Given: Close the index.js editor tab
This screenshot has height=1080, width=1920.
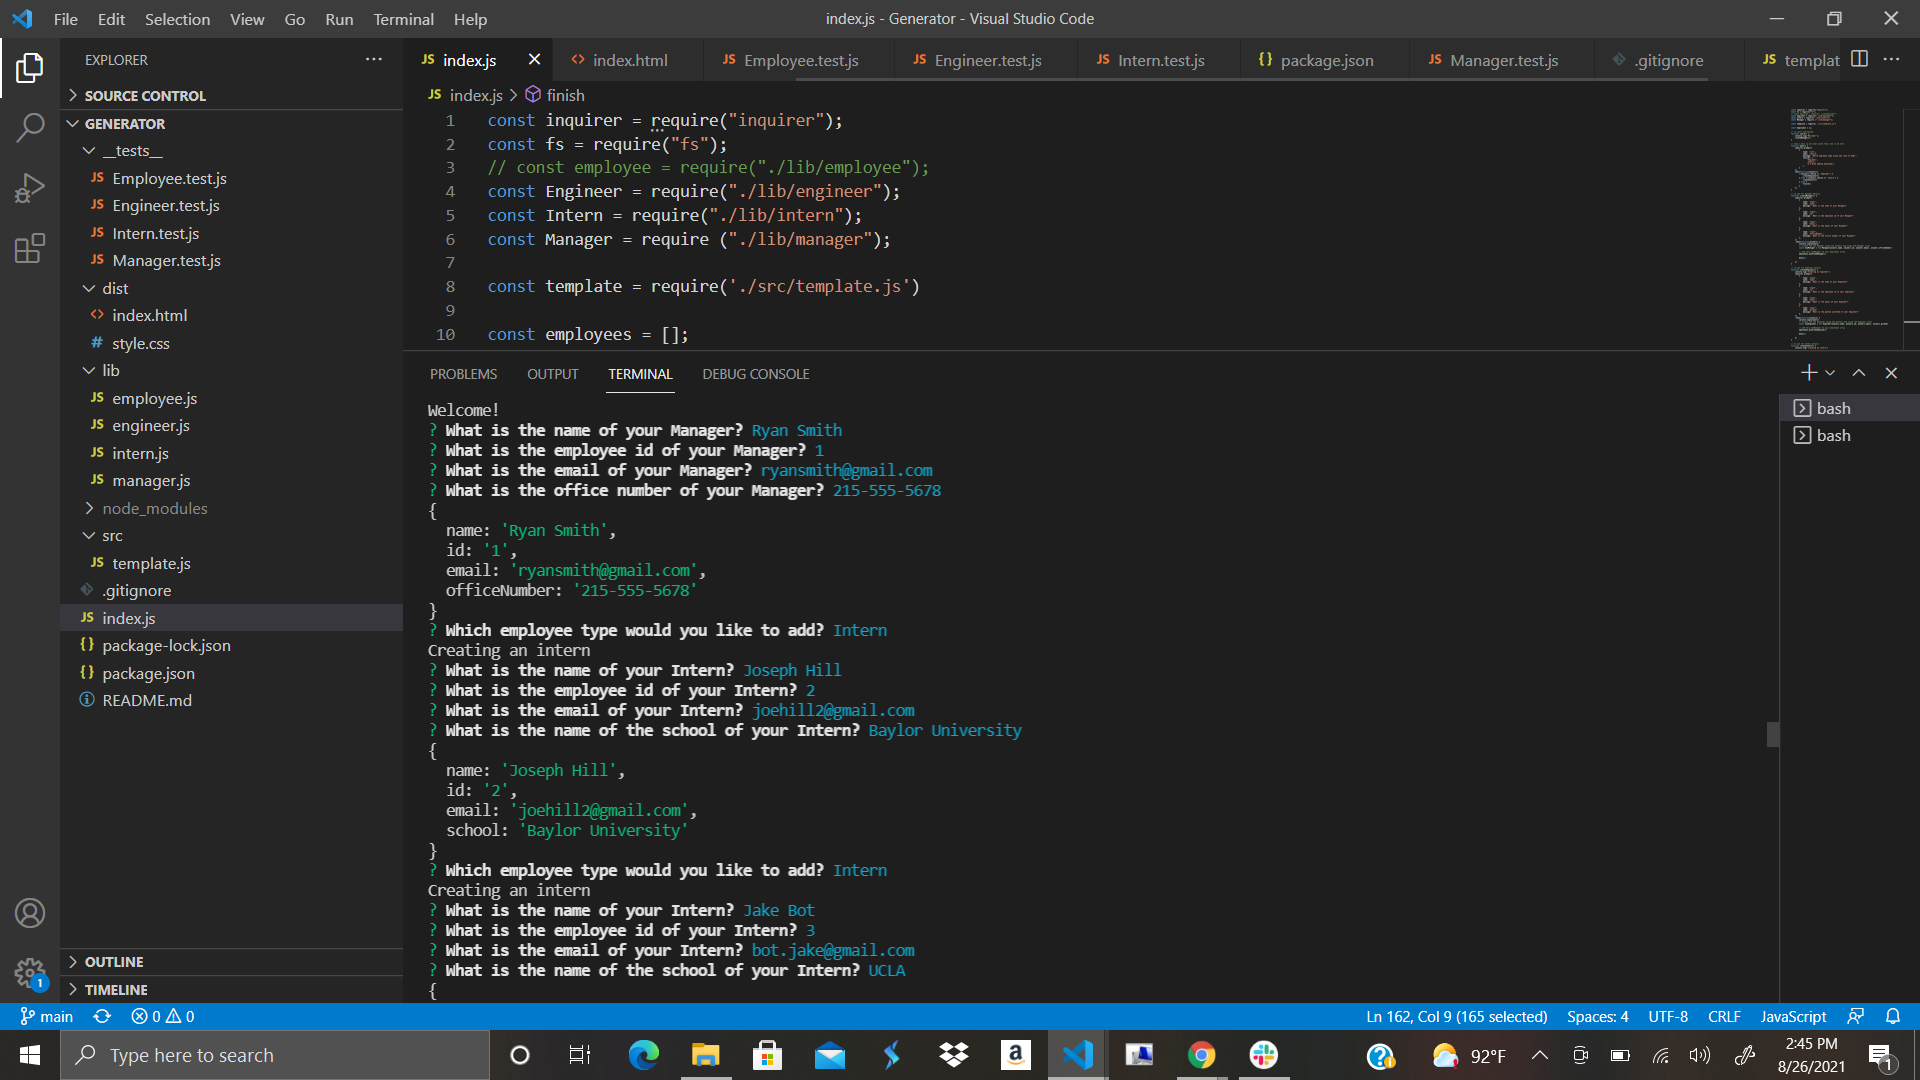Looking at the screenshot, I should 534,60.
